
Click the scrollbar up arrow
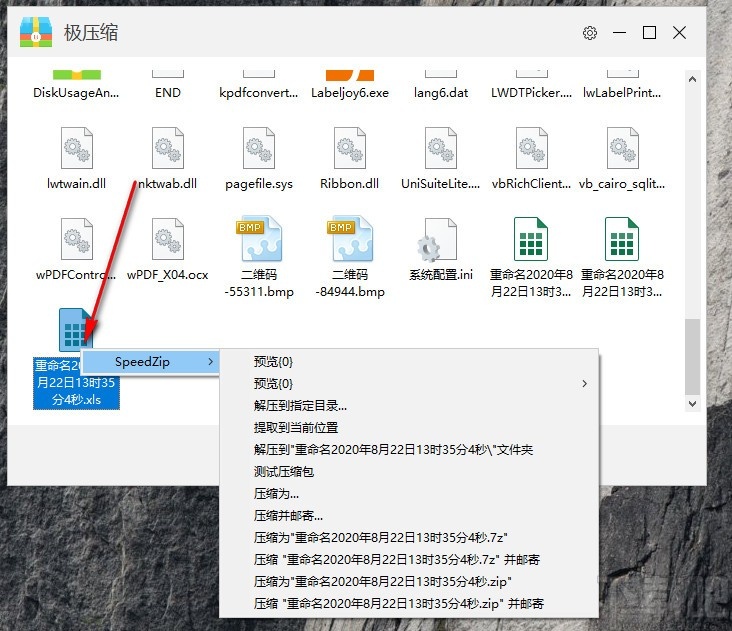(x=692, y=79)
